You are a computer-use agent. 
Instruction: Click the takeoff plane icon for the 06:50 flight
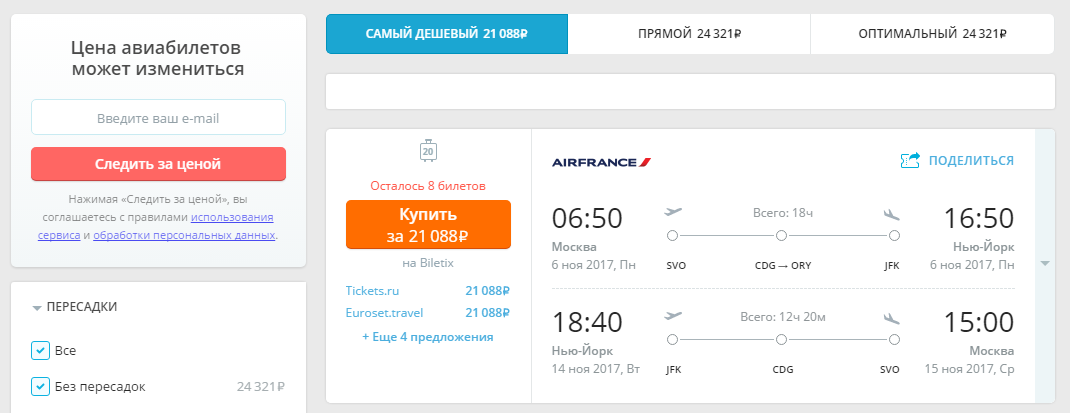[x=673, y=212]
